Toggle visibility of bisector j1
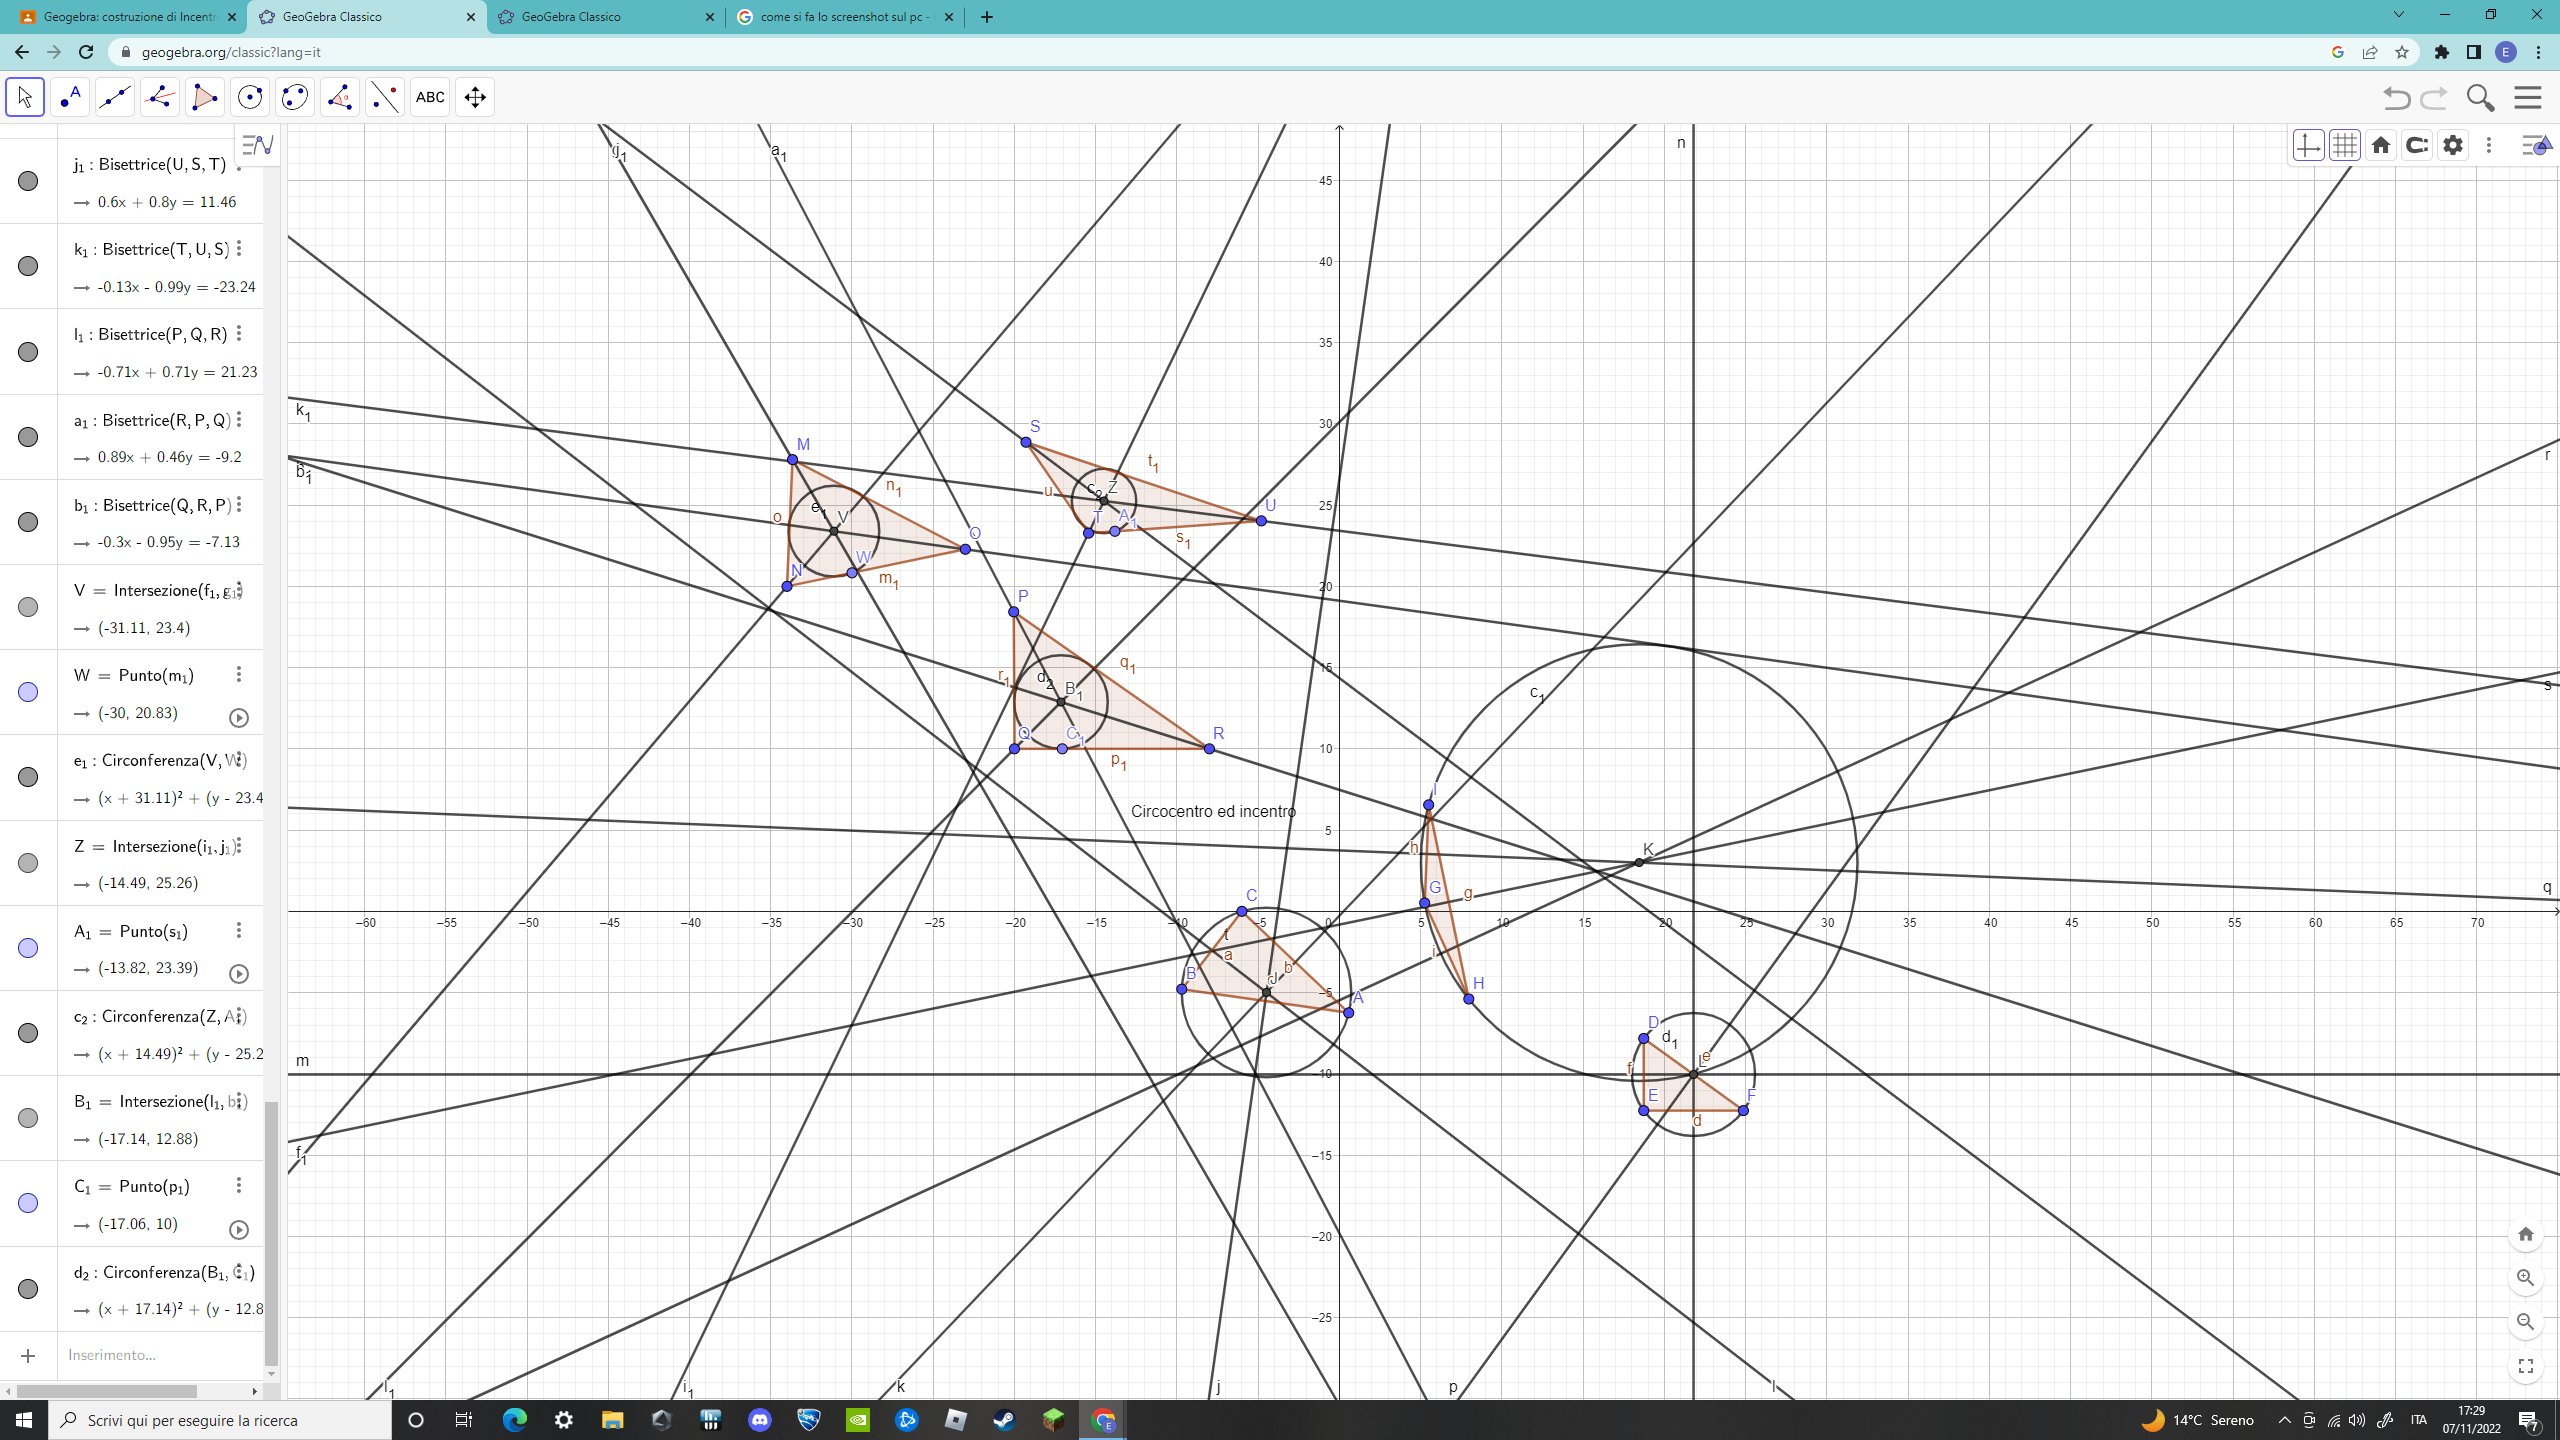Screen dimensions: 2560x1440 [x=28, y=181]
